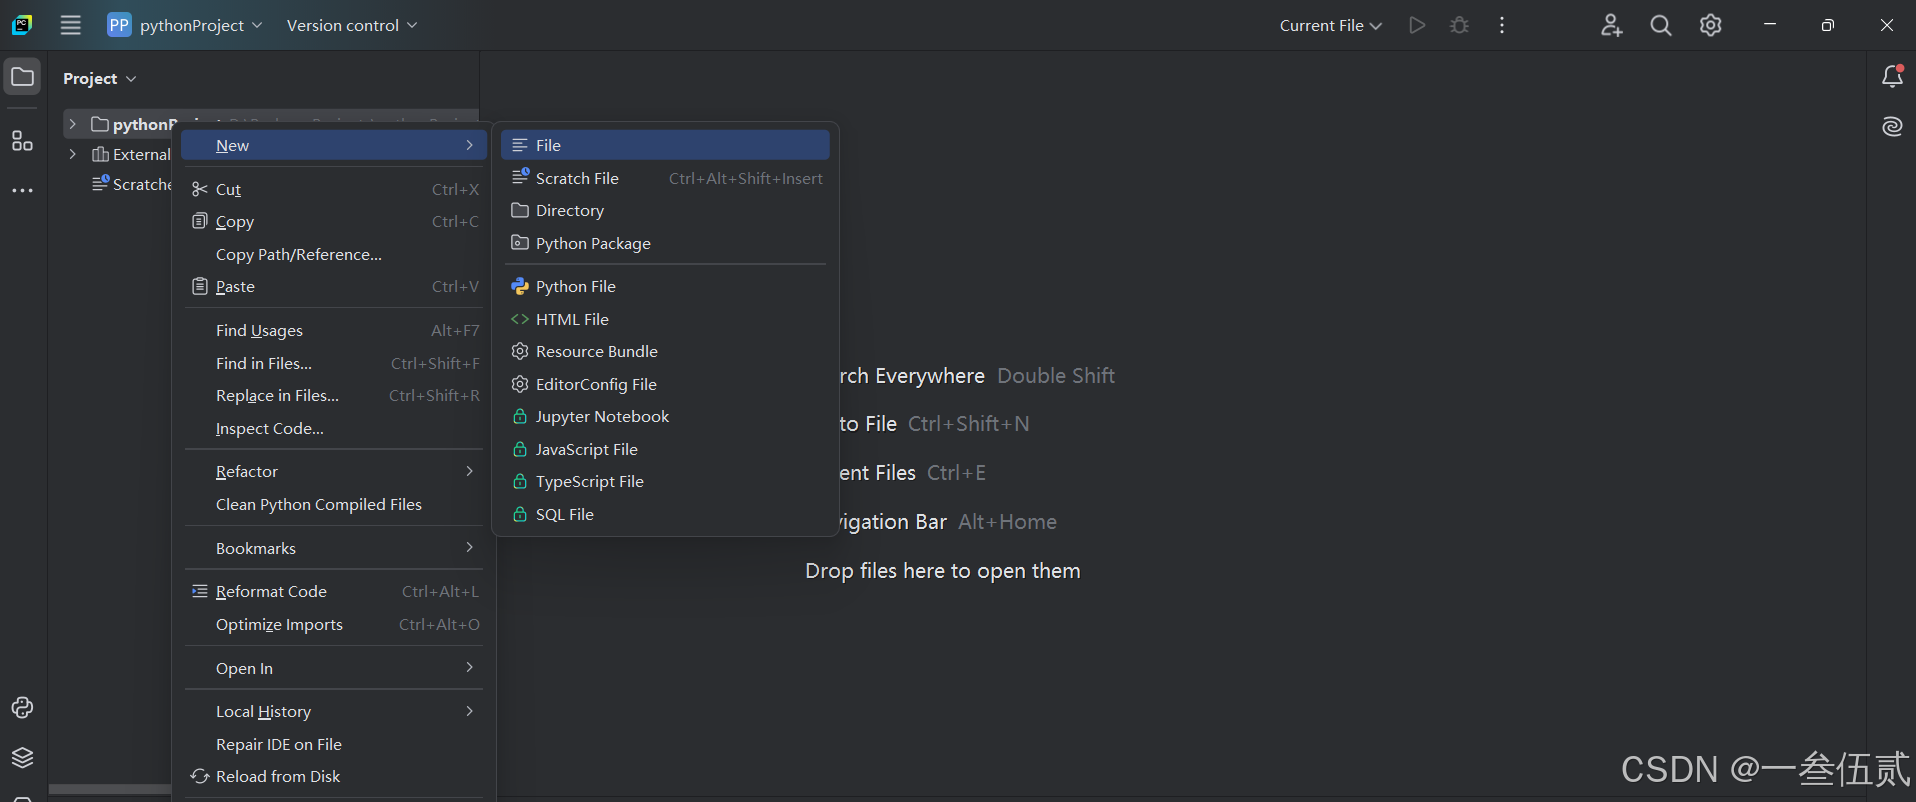The height and width of the screenshot is (802, 1916).
Task: Open the Version control dropdown
Action: (352, 25)
